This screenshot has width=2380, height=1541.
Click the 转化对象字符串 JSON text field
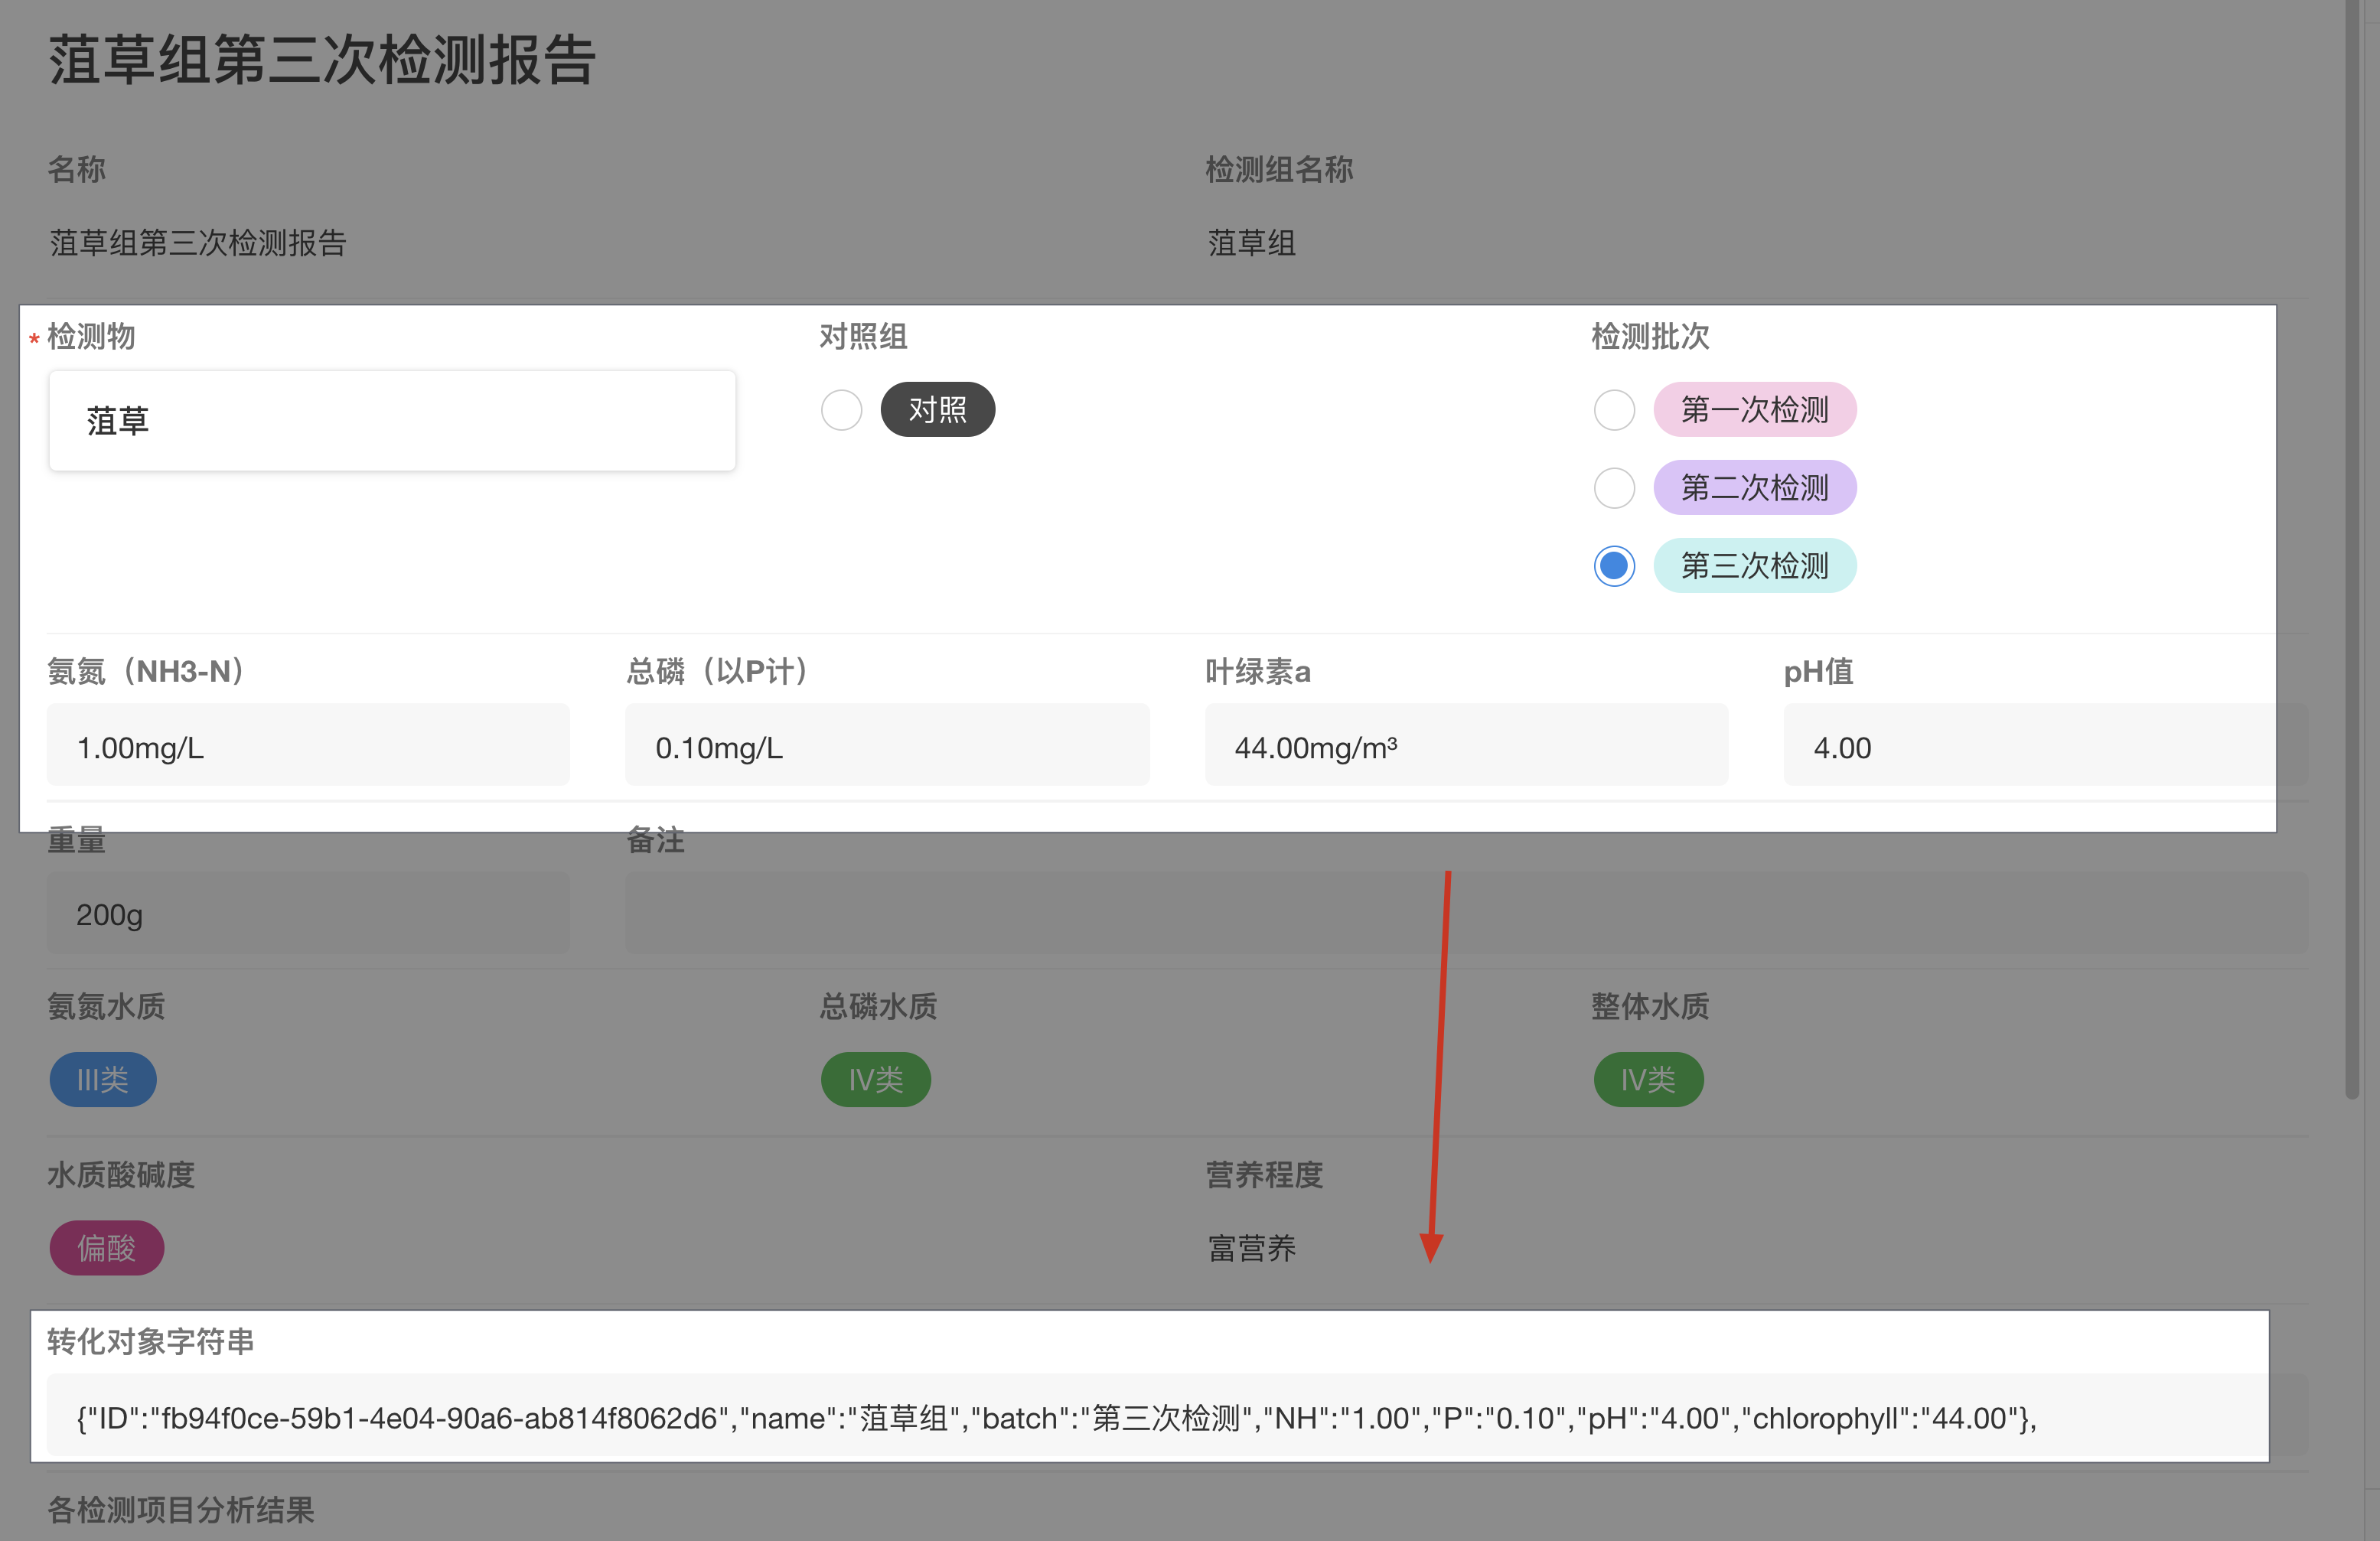tap(1150, 1418)
